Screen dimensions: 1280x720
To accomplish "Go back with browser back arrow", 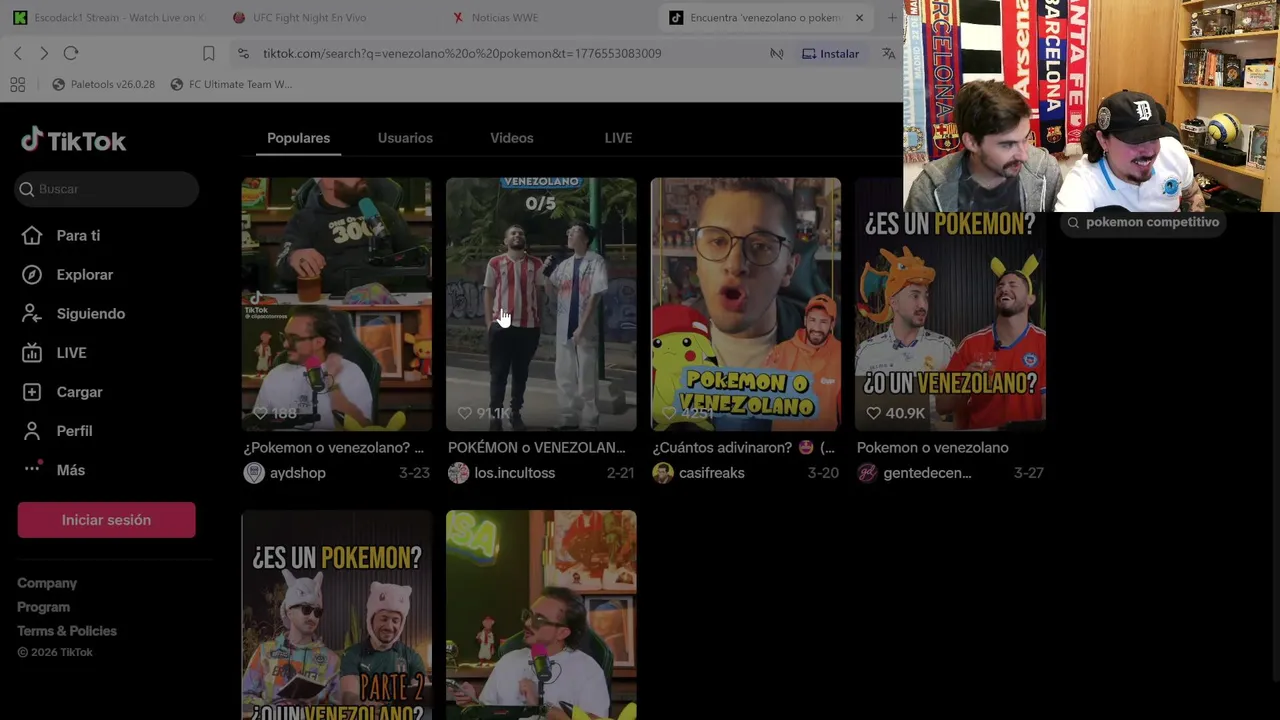I will tap(18, 53).
